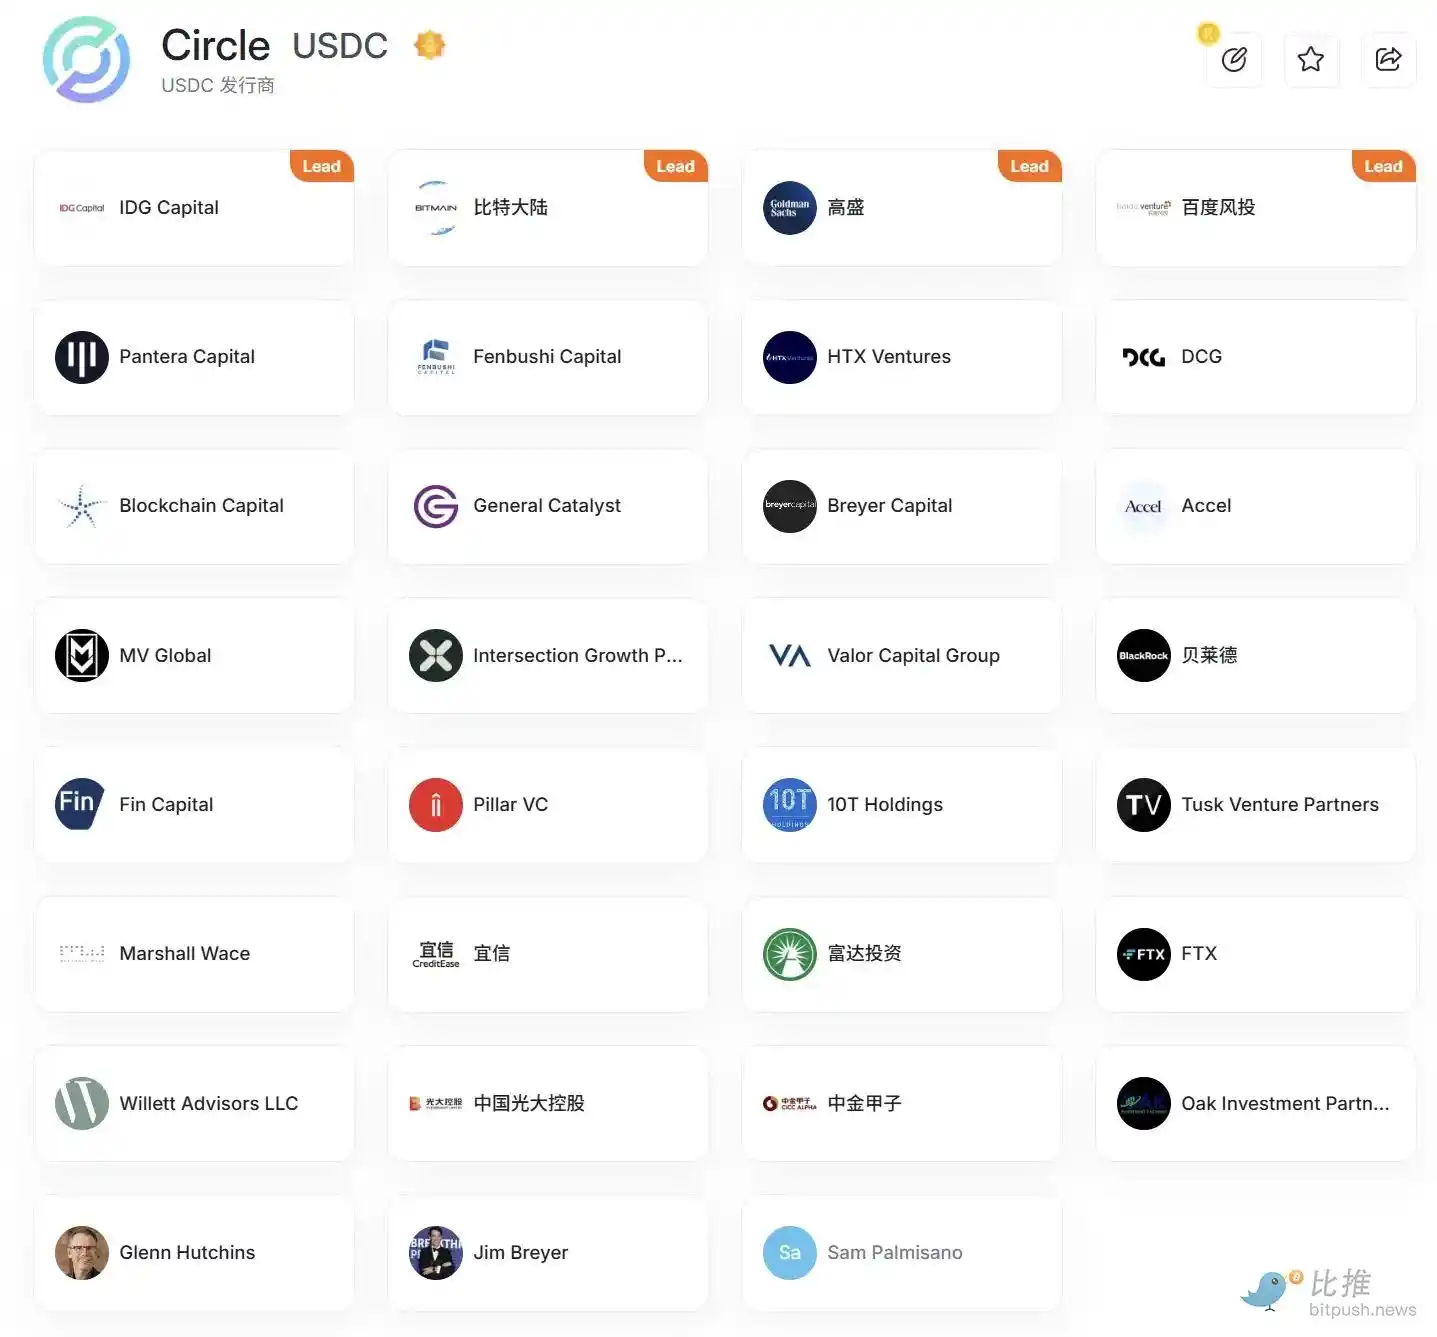Viewport: 1437px width, 1337px height.
Task: Click the Willett Advisors LLC card
Action: [x=194, y=1104]
